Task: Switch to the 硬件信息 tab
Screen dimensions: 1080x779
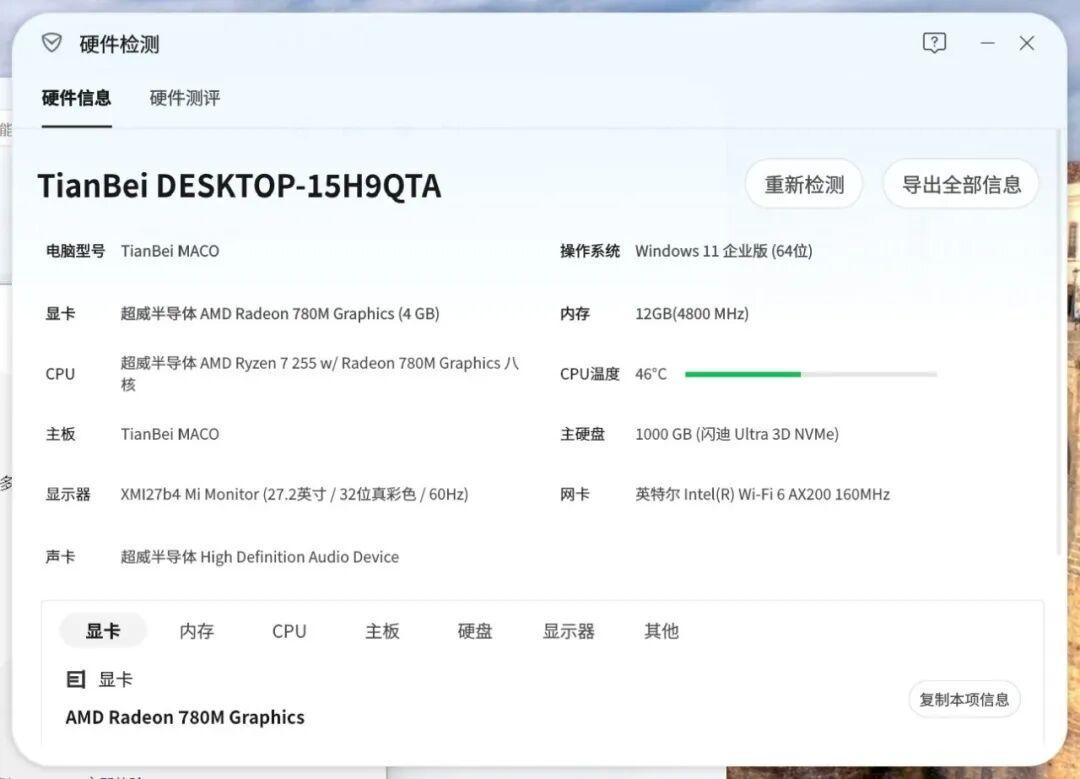Action: click(x=76, y=98)
